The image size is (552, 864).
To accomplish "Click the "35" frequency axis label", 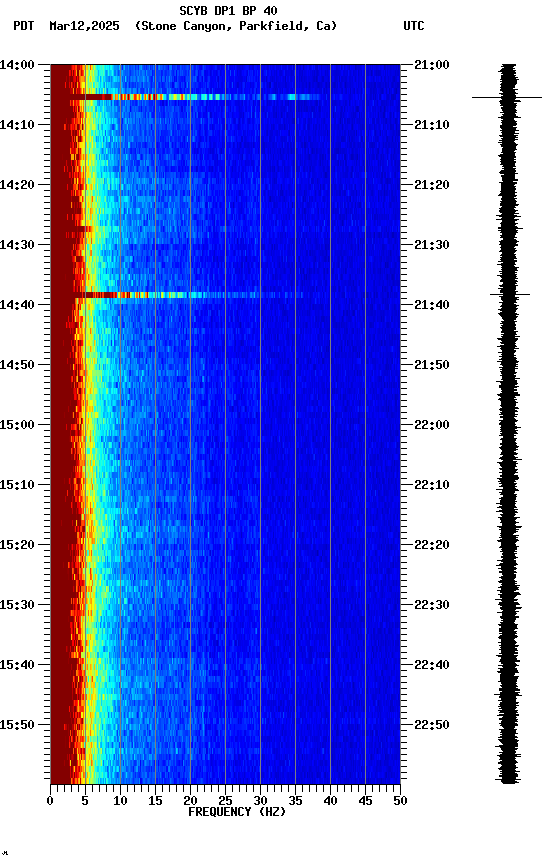I will 295,801.
